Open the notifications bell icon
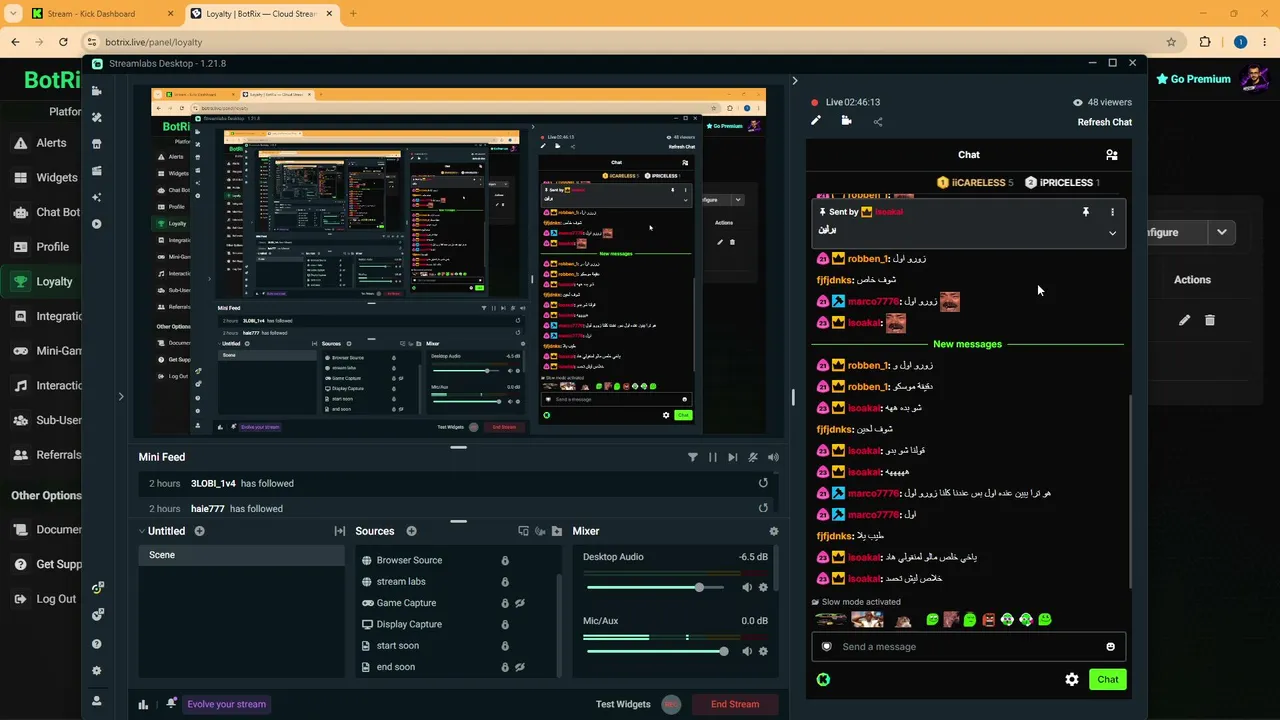 point(171,703)
